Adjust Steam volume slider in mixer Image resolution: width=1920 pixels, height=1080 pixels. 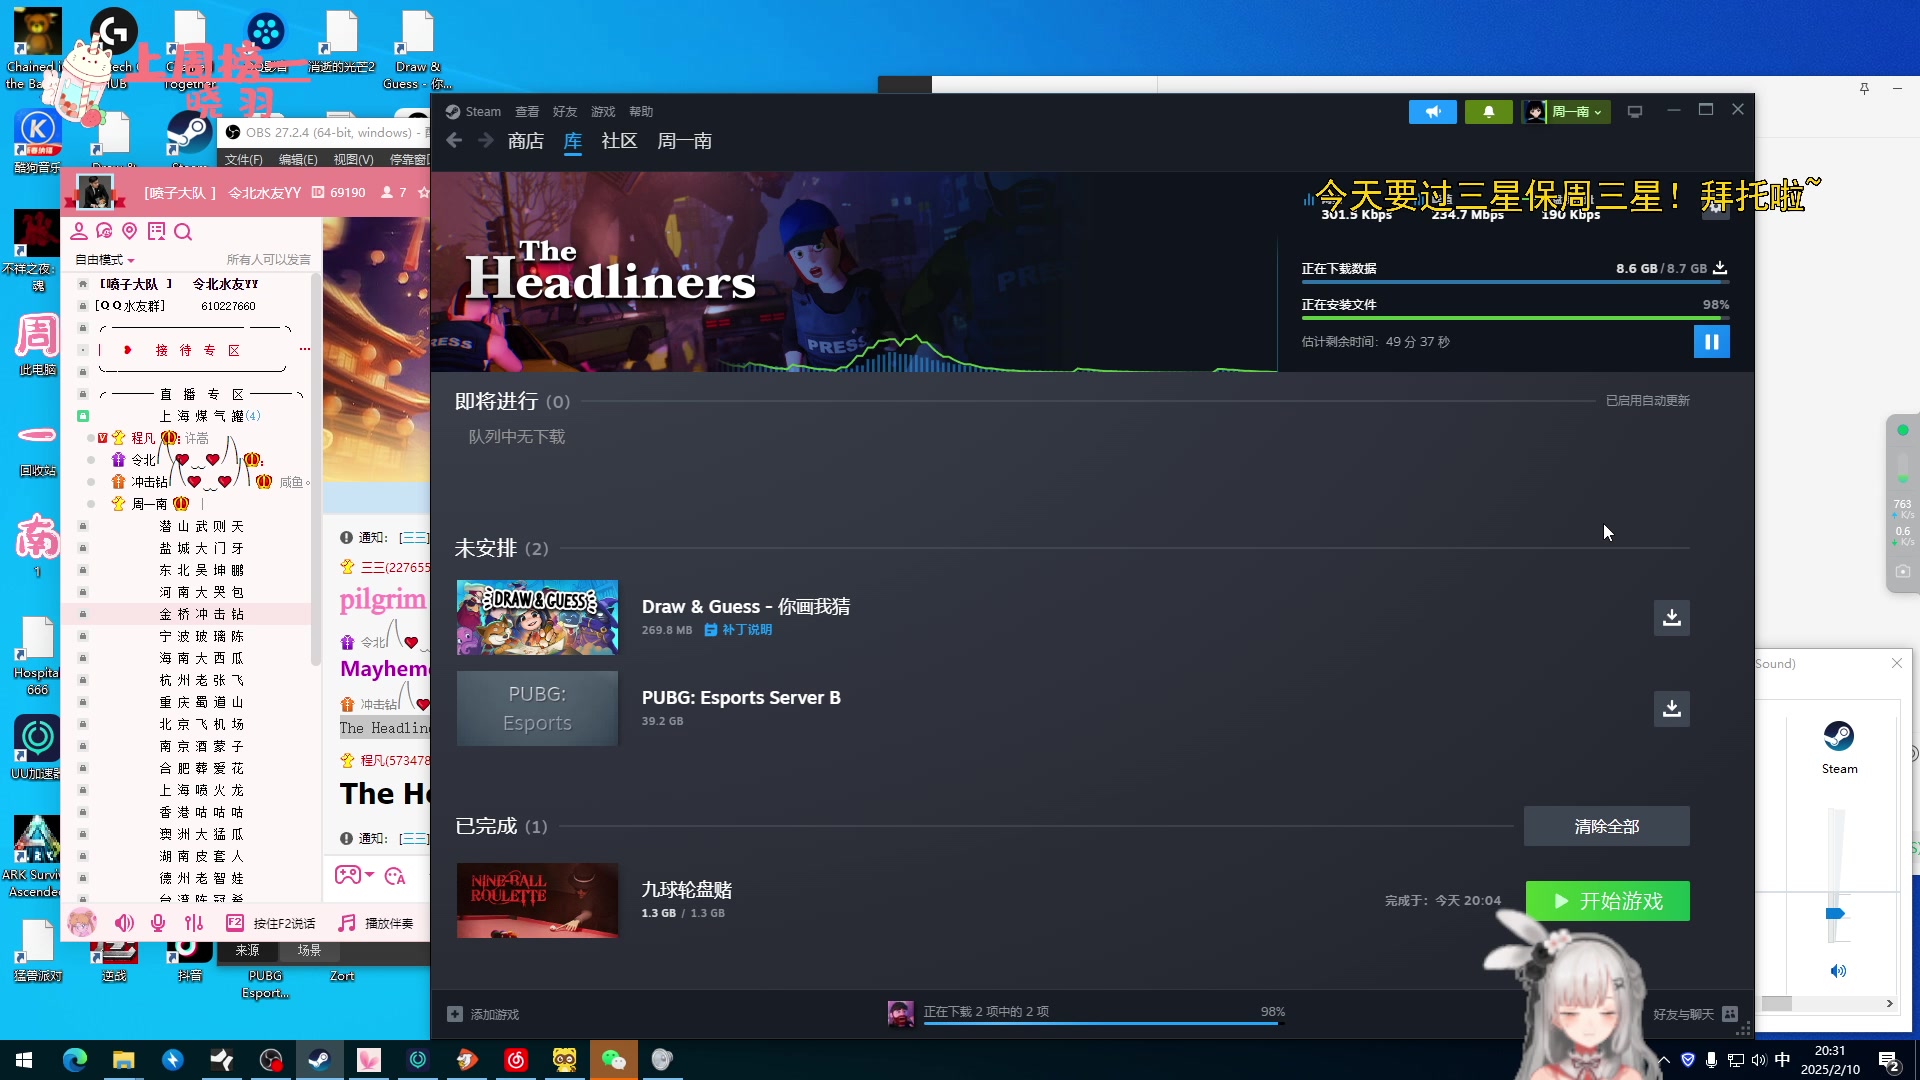[1835, 913]
